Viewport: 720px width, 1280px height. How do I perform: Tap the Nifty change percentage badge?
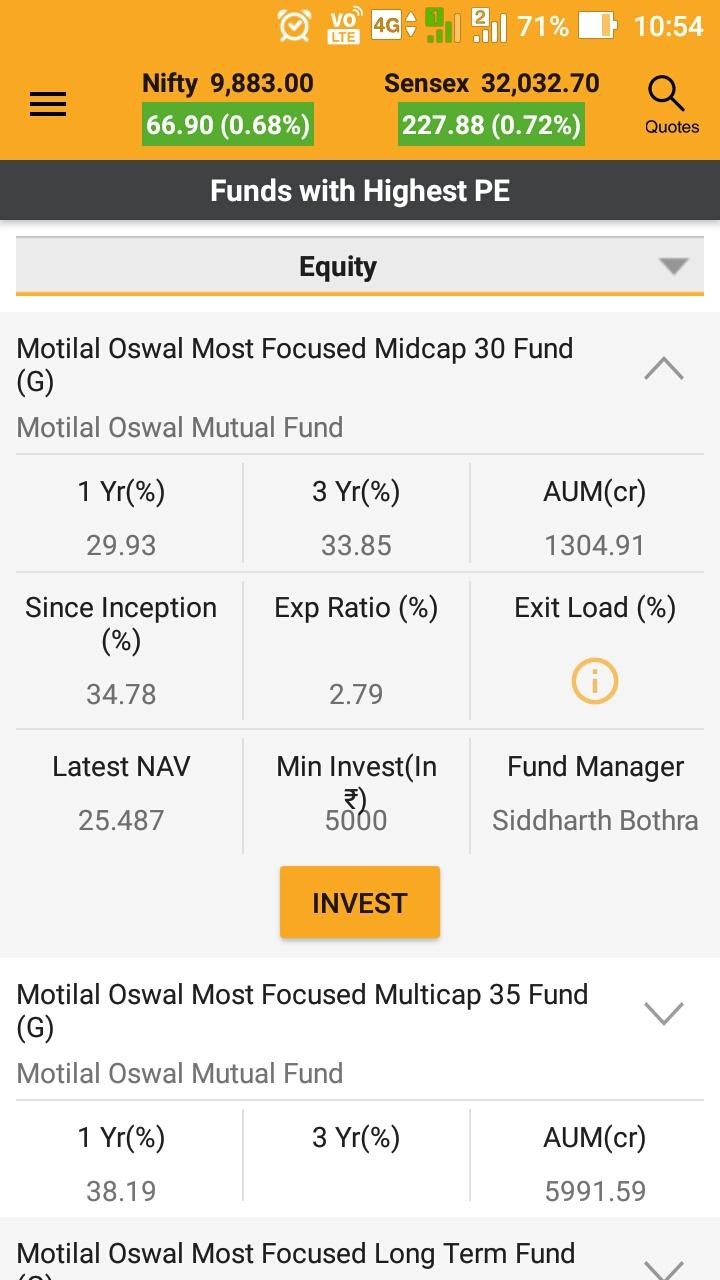(228, 126)
